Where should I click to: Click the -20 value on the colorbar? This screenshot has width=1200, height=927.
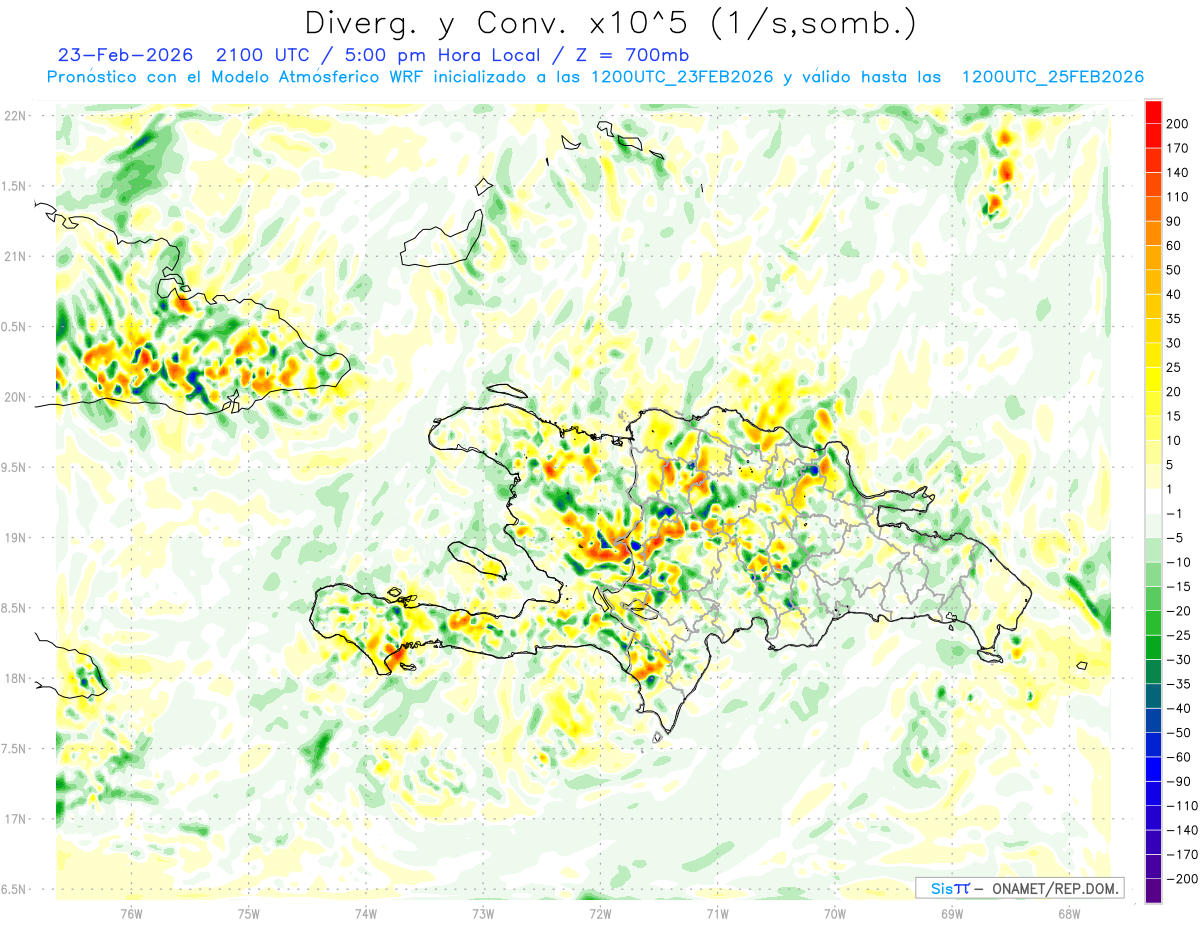click(1179, 611)
